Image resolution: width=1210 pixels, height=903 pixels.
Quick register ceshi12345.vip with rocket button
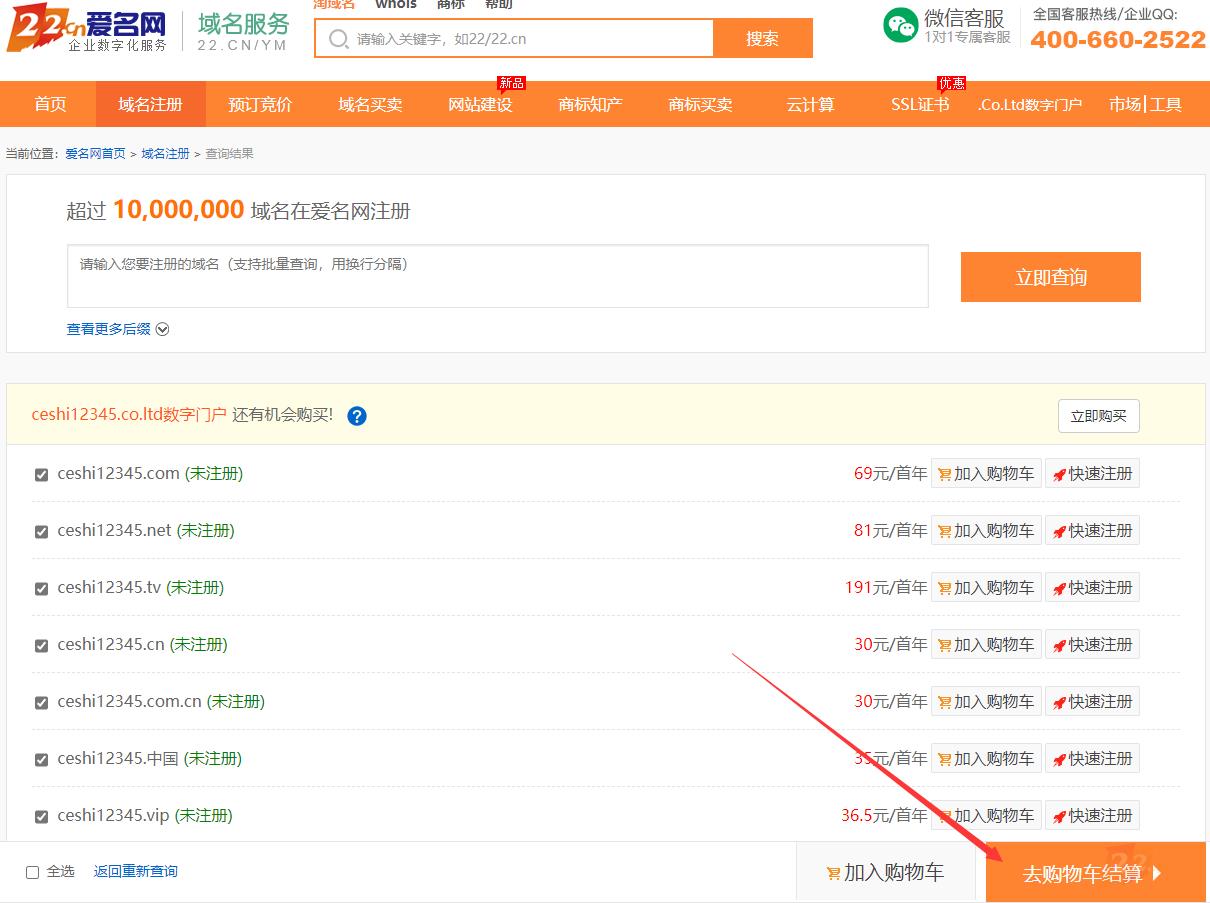pyautogui.click(x=1092, y=816)
